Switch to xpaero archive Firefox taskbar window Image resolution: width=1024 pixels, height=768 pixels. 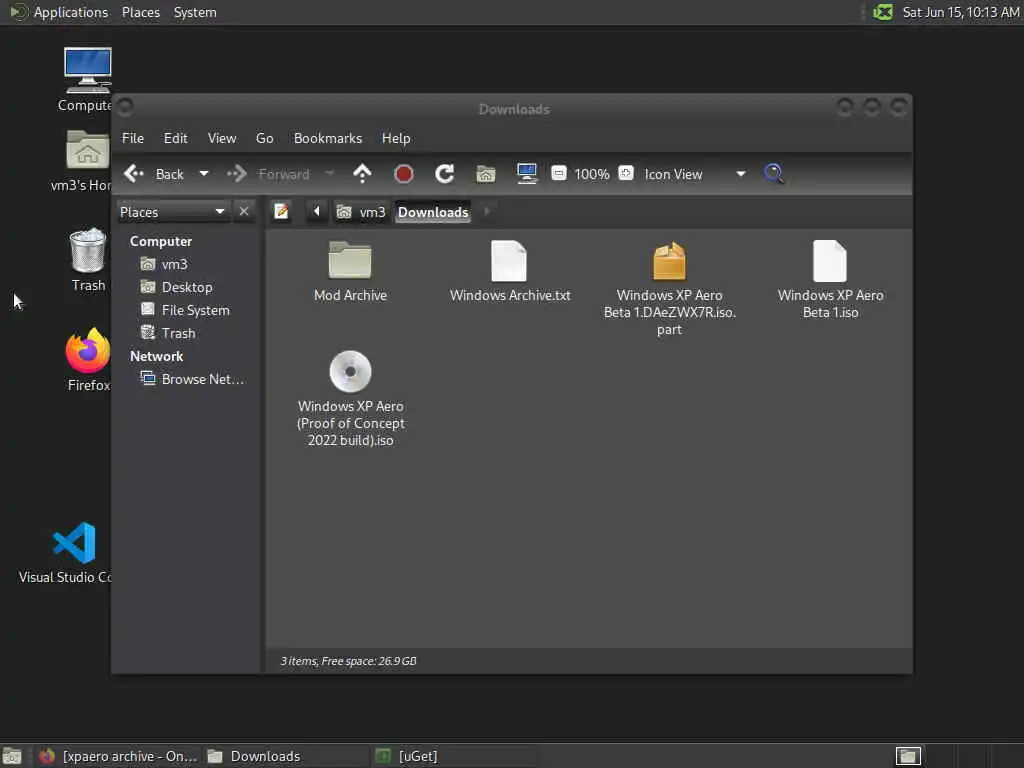click(x=118, y=756)
